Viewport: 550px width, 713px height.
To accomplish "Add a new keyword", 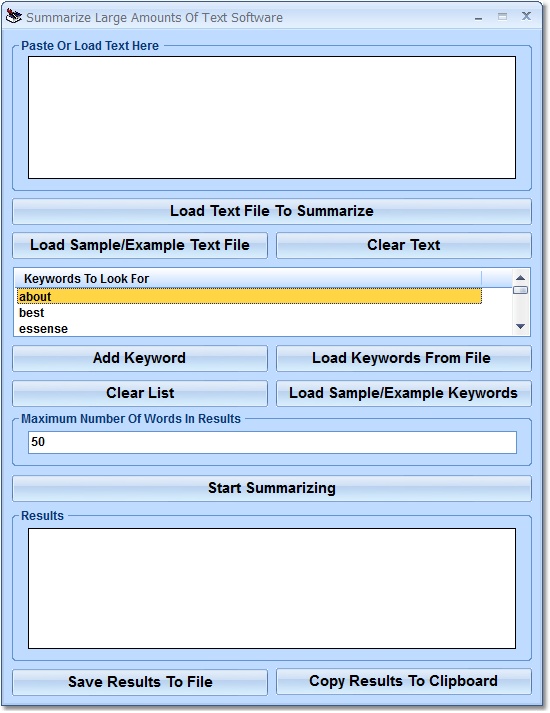I will pos(140,358).
